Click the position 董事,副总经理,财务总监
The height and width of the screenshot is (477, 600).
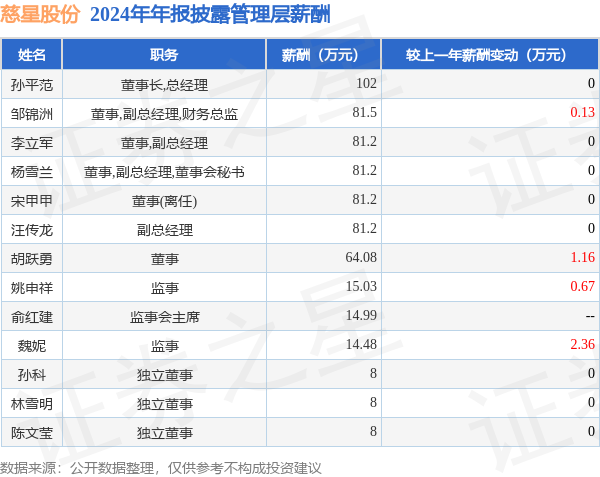click(164, 114)
